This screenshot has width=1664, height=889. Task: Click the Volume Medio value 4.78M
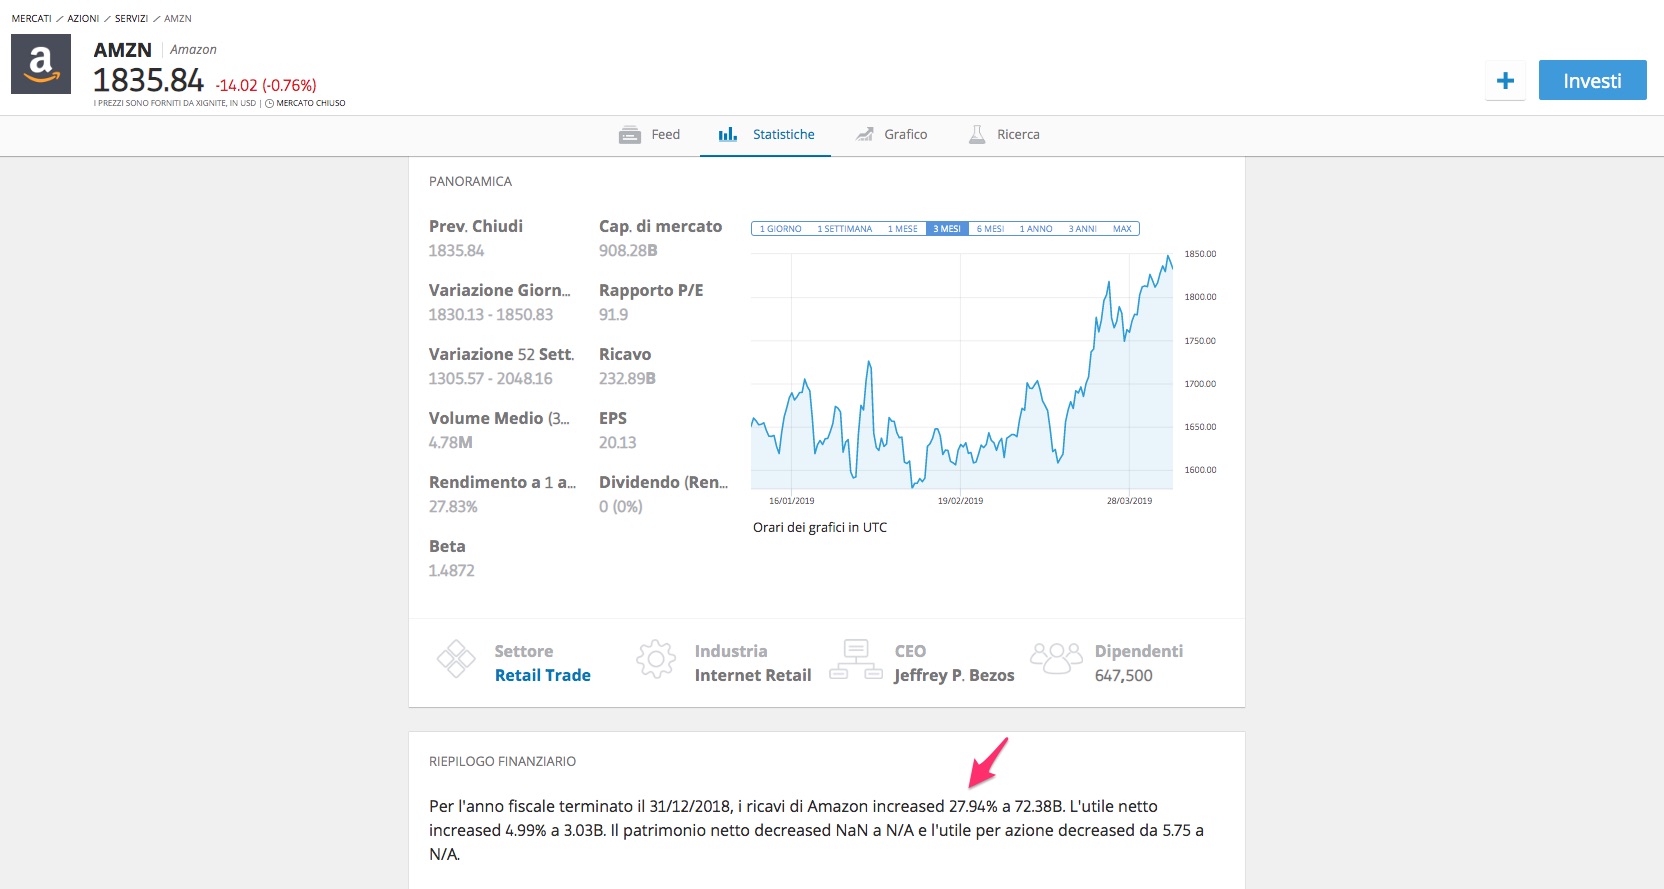click(450, 443)
